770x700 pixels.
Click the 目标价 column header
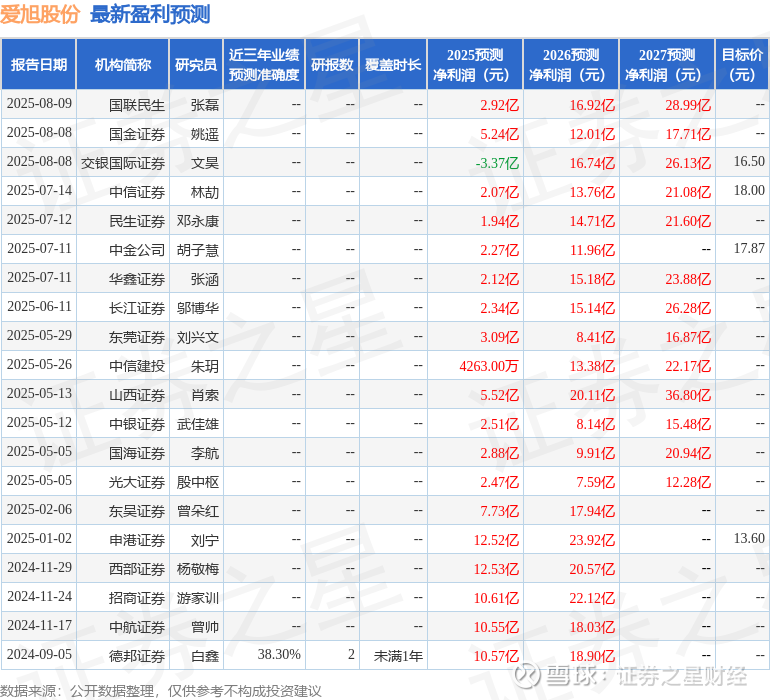coord(742,64)
